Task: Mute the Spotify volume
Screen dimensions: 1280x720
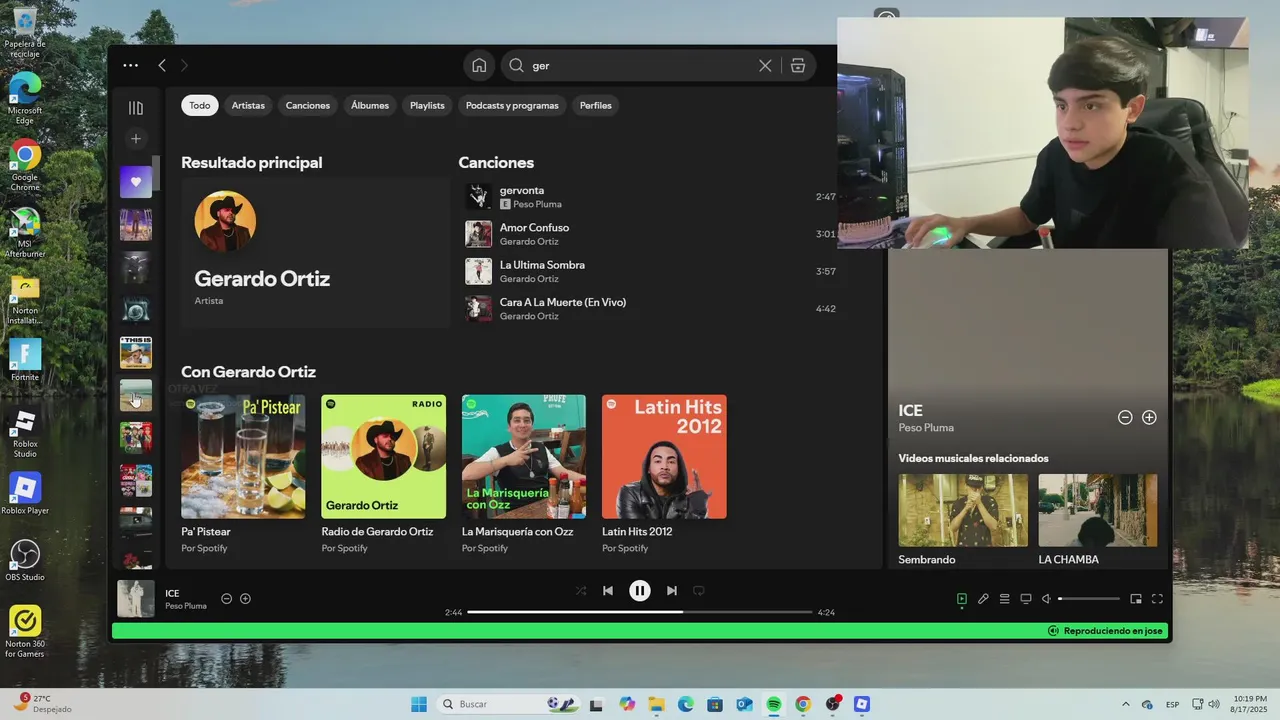Action: [1046, 599]
